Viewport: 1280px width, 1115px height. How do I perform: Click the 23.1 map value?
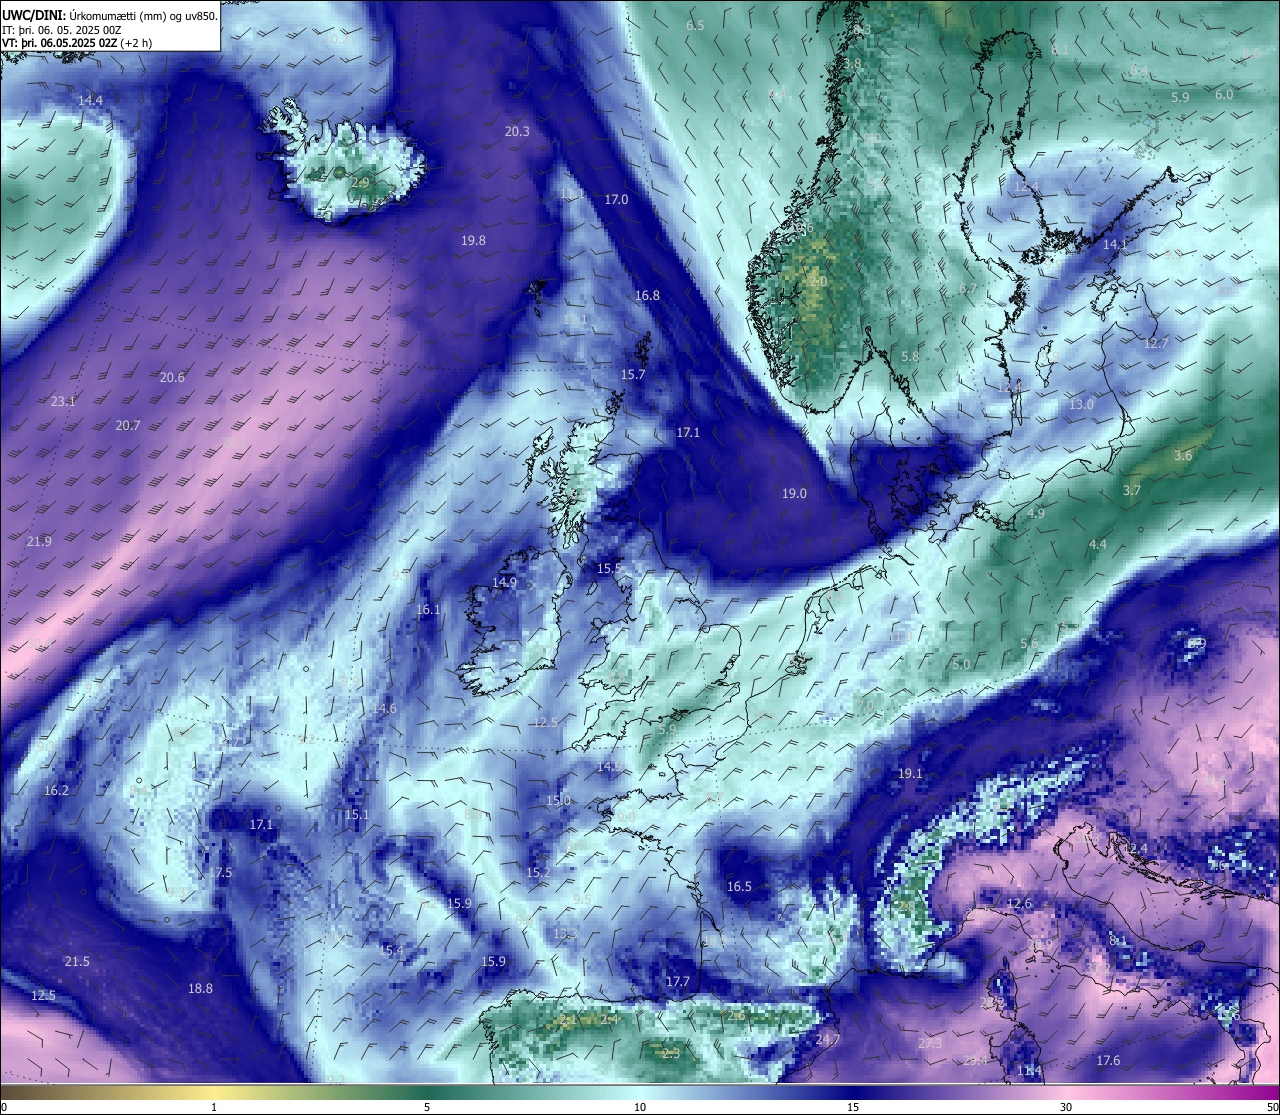point(63,401)
